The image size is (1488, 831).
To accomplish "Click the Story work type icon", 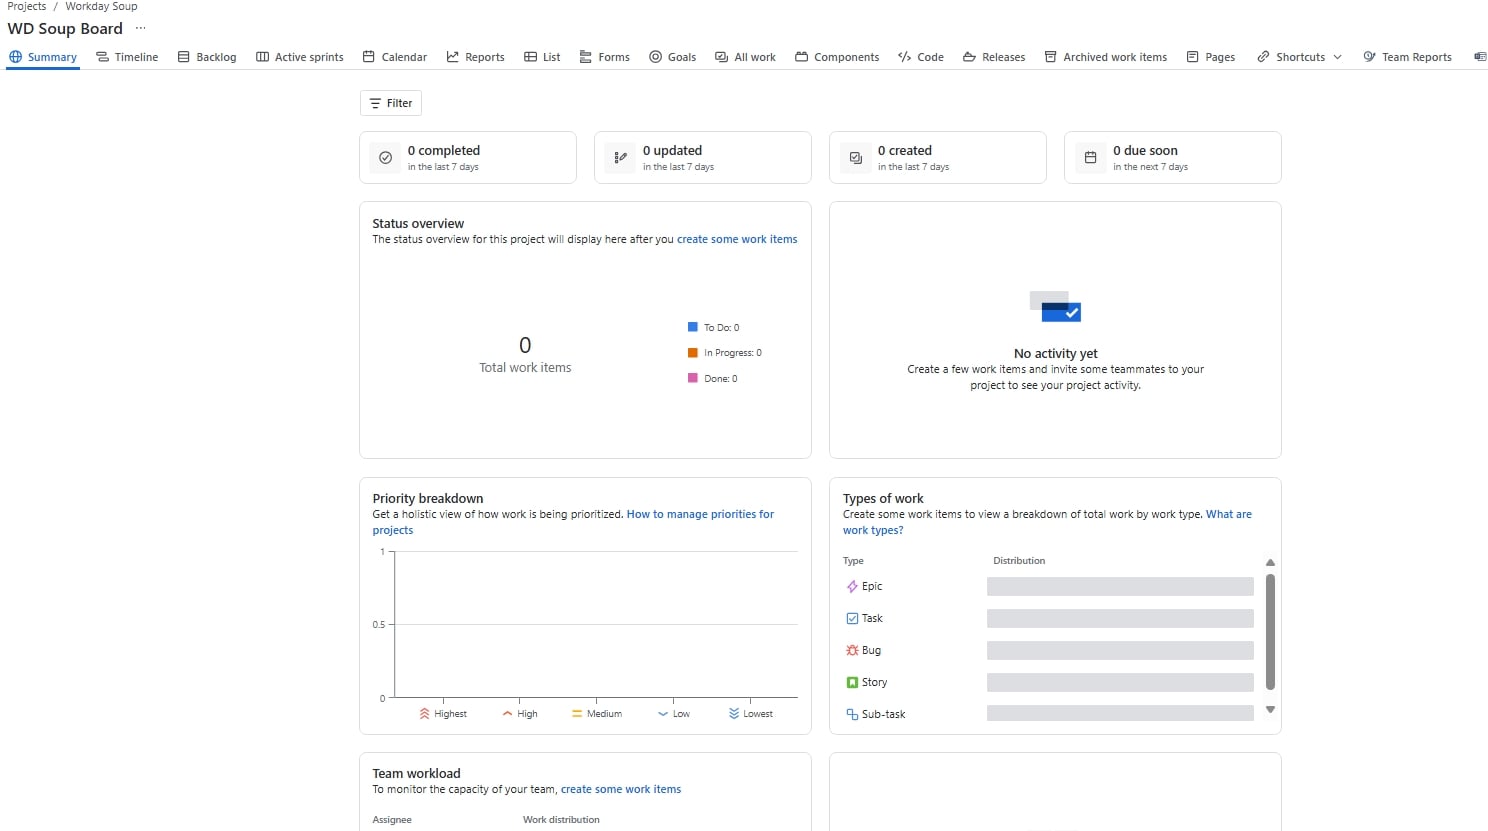I will click(x=852, y=683).
